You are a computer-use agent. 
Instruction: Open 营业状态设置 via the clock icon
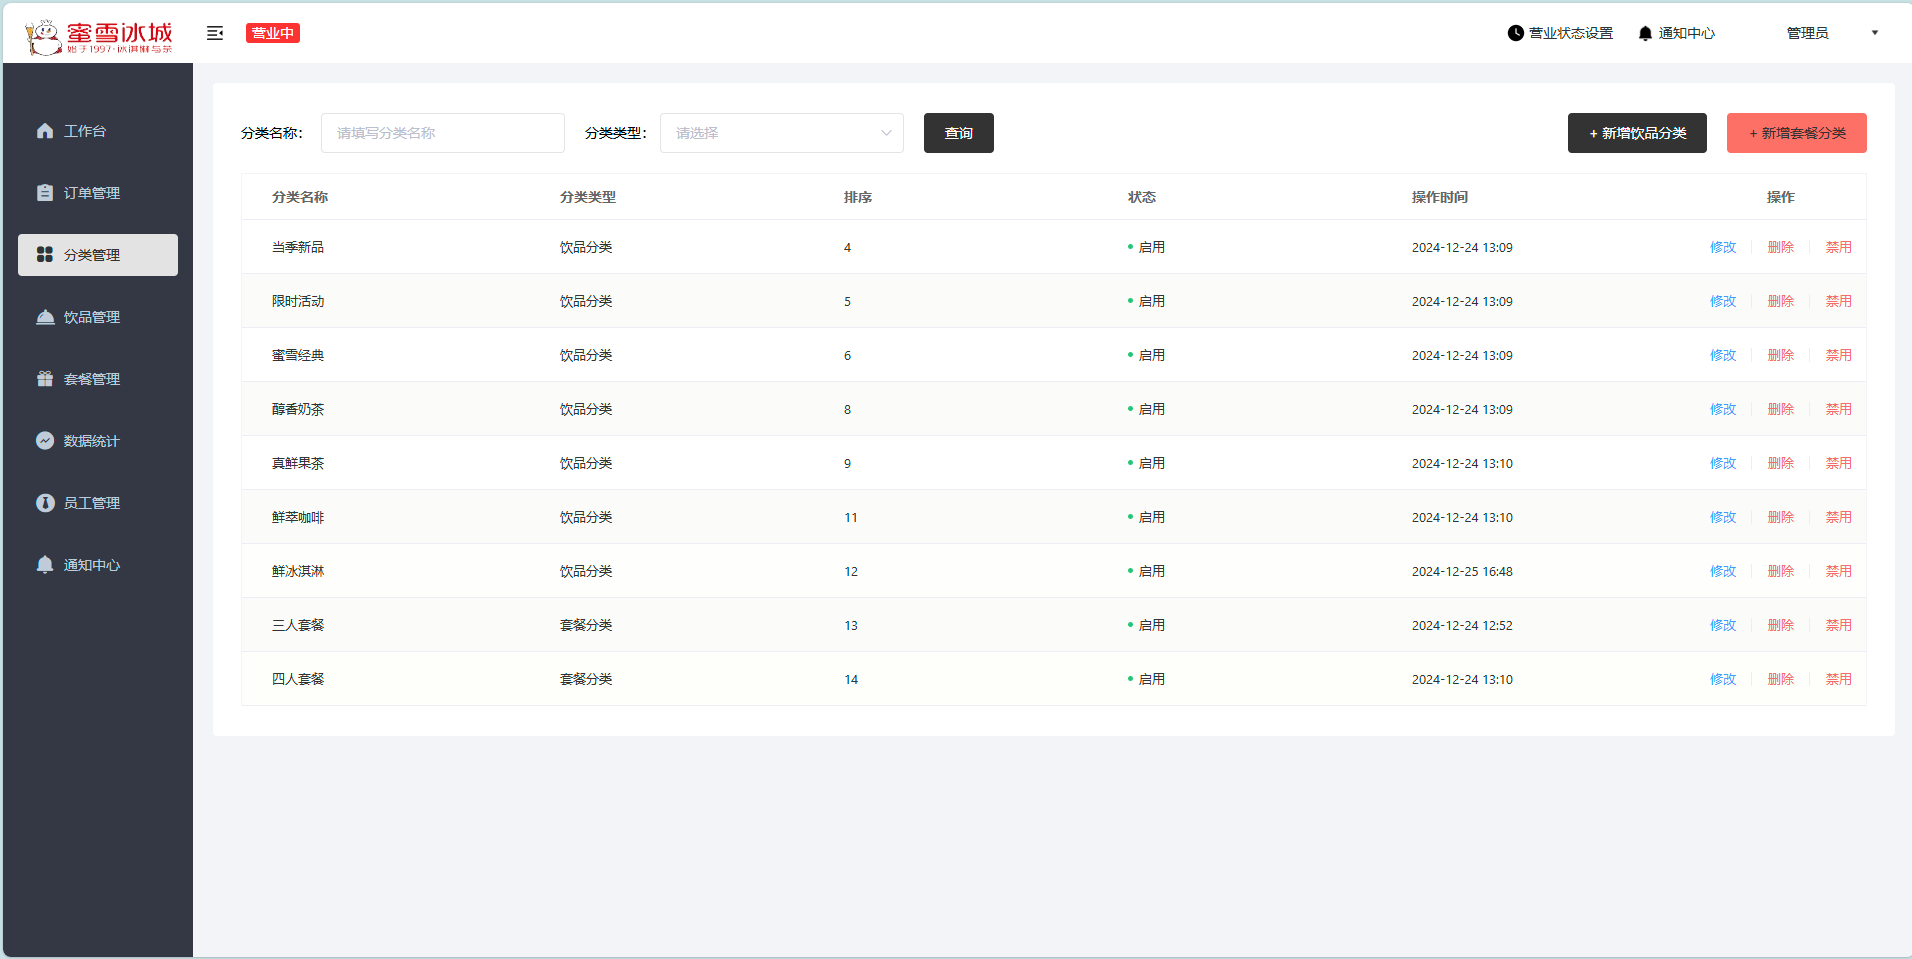point(1516,33)
